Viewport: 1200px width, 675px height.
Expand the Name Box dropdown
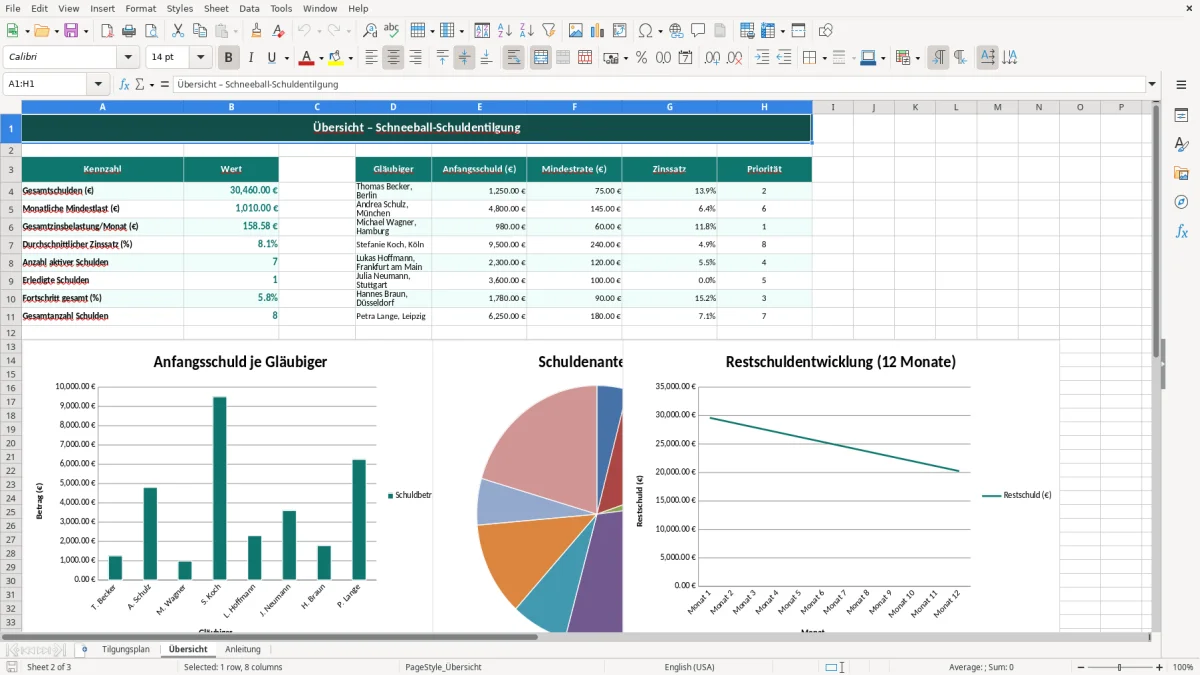98,84
